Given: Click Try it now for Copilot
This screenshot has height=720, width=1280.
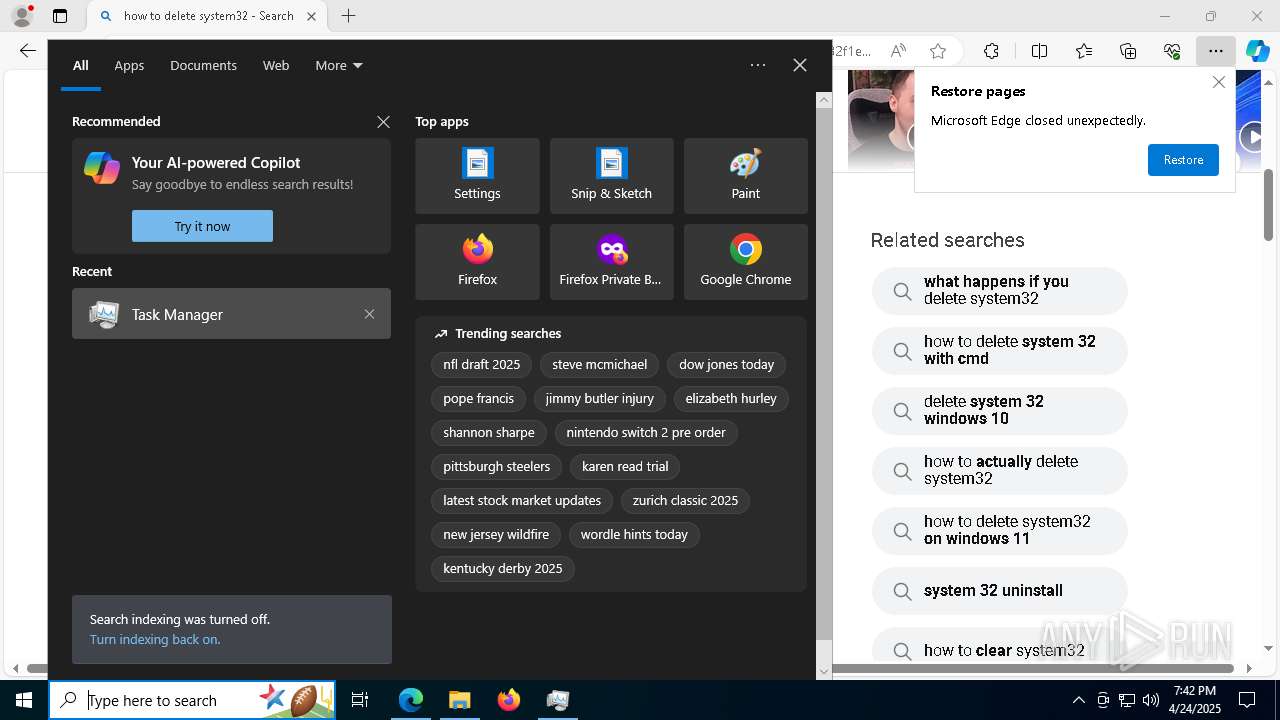Looking at the screenshot, I should 202,226.
